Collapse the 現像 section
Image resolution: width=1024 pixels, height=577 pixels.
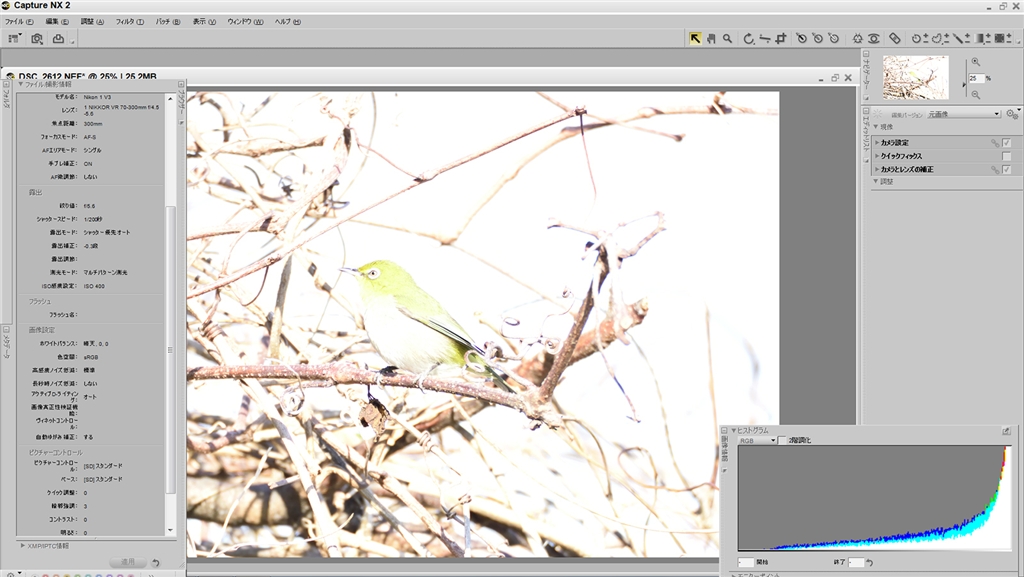click(876, 127)
